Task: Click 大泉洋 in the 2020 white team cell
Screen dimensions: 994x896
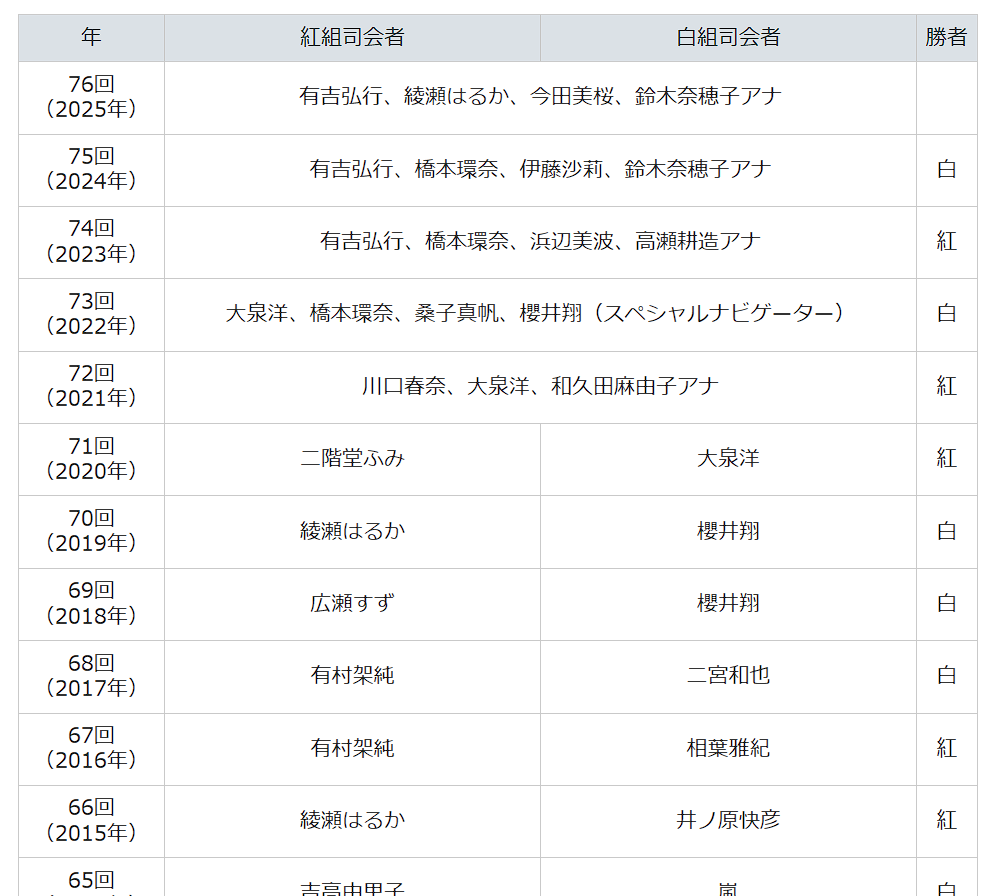Action: pos(728,459)
